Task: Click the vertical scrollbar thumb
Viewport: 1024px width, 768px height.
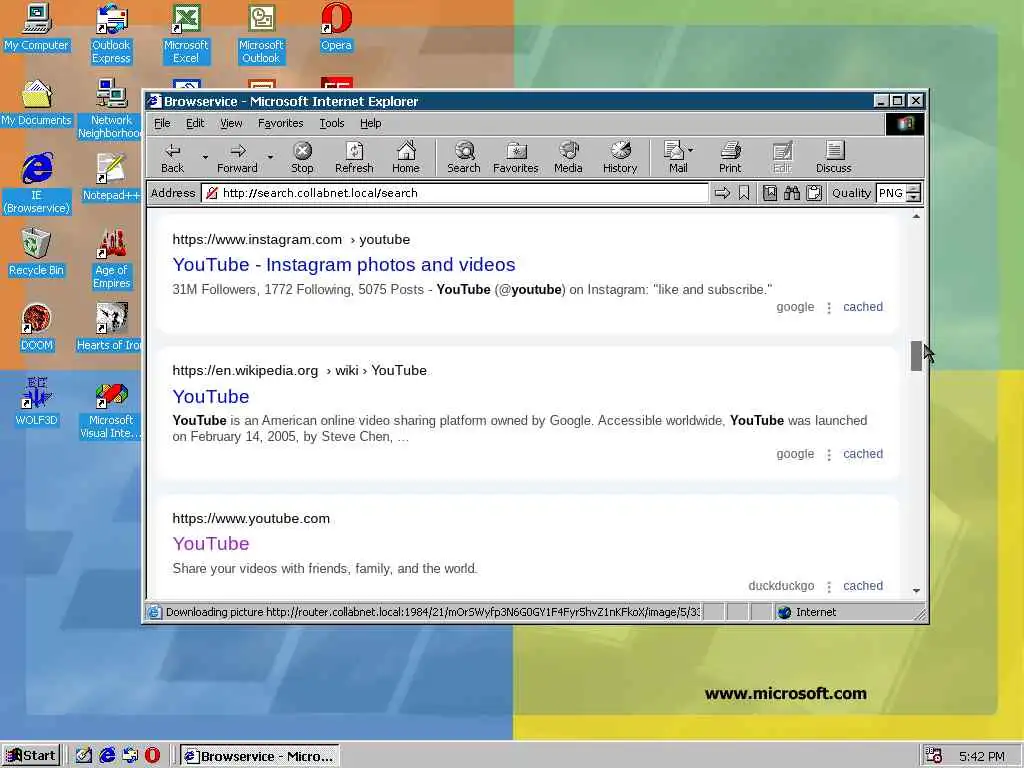Action: (916, 356)
